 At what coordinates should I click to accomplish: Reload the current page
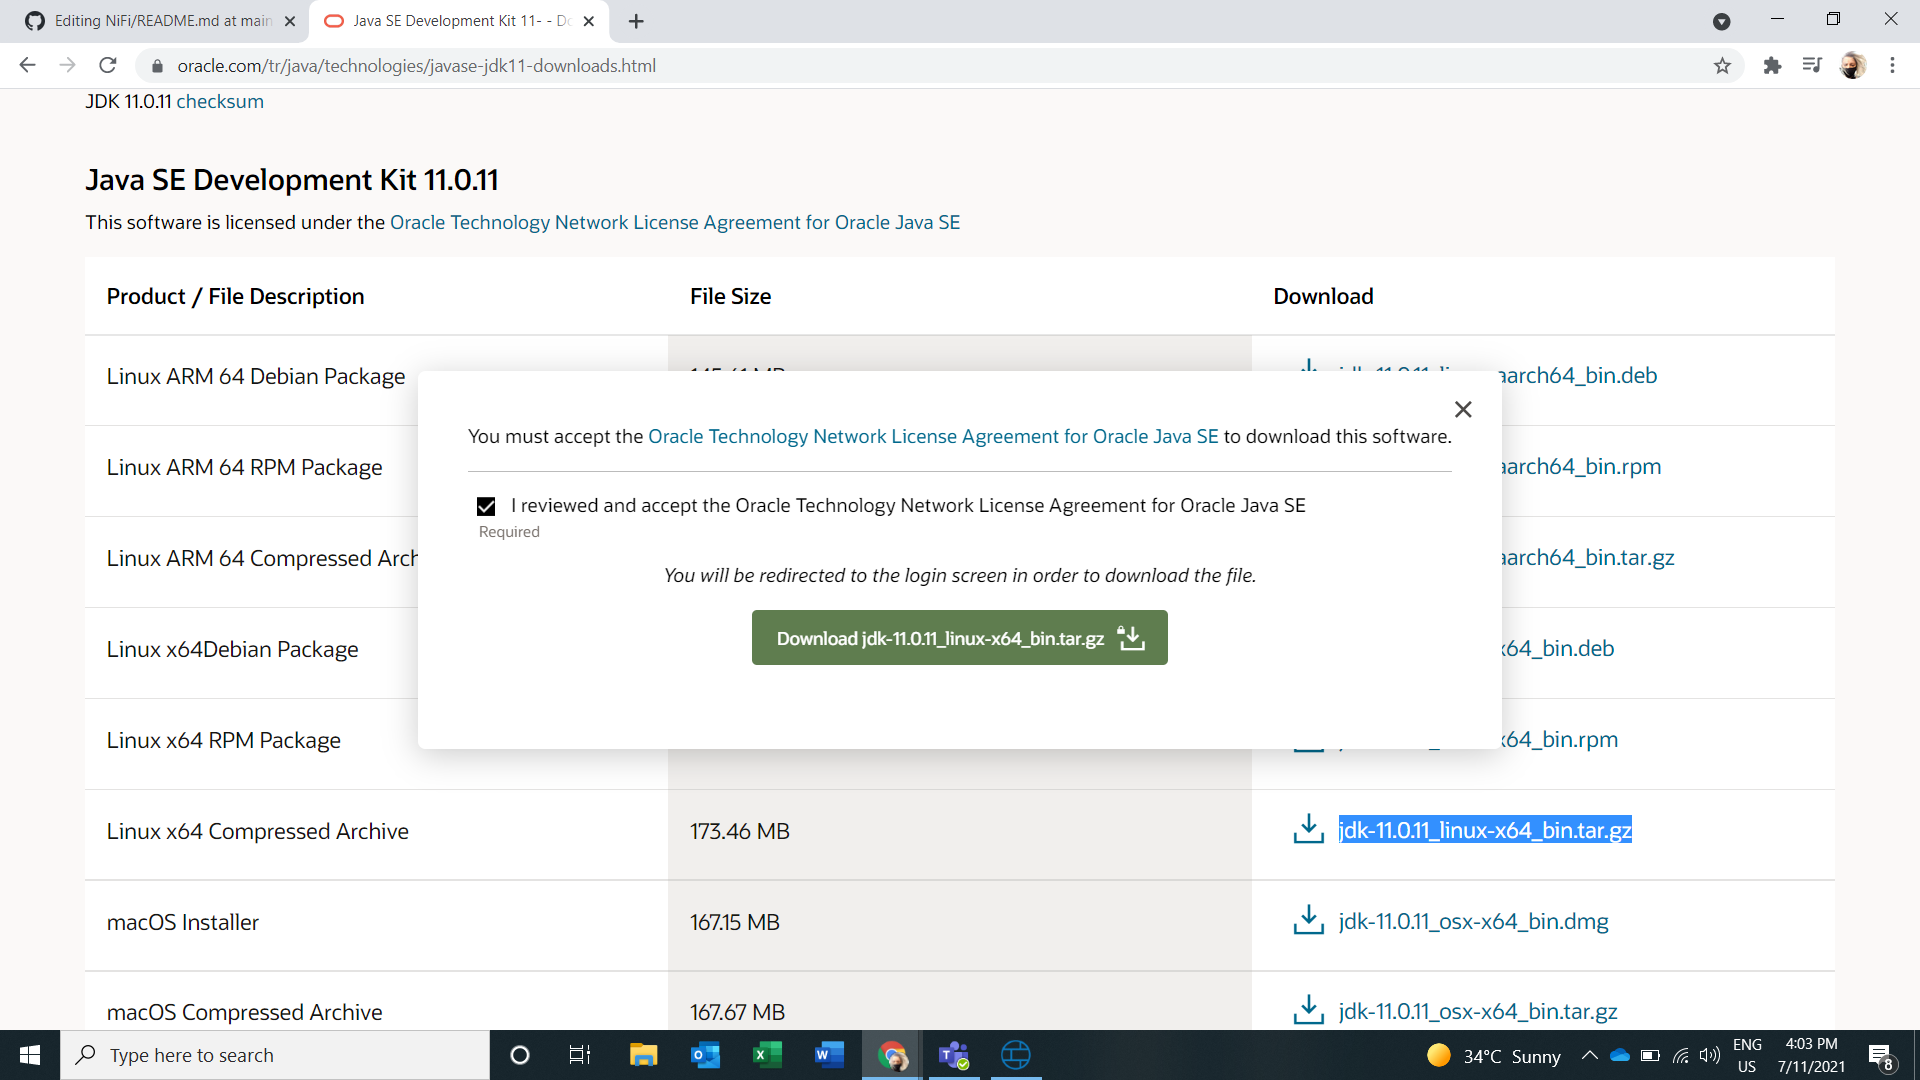(108, 65)
